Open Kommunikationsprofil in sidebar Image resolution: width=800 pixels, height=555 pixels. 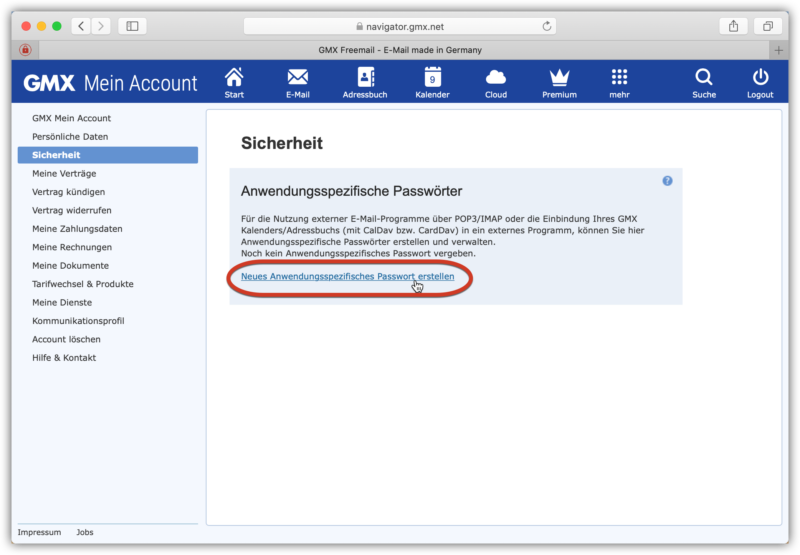pyautogui.click(x=78, y=320)
